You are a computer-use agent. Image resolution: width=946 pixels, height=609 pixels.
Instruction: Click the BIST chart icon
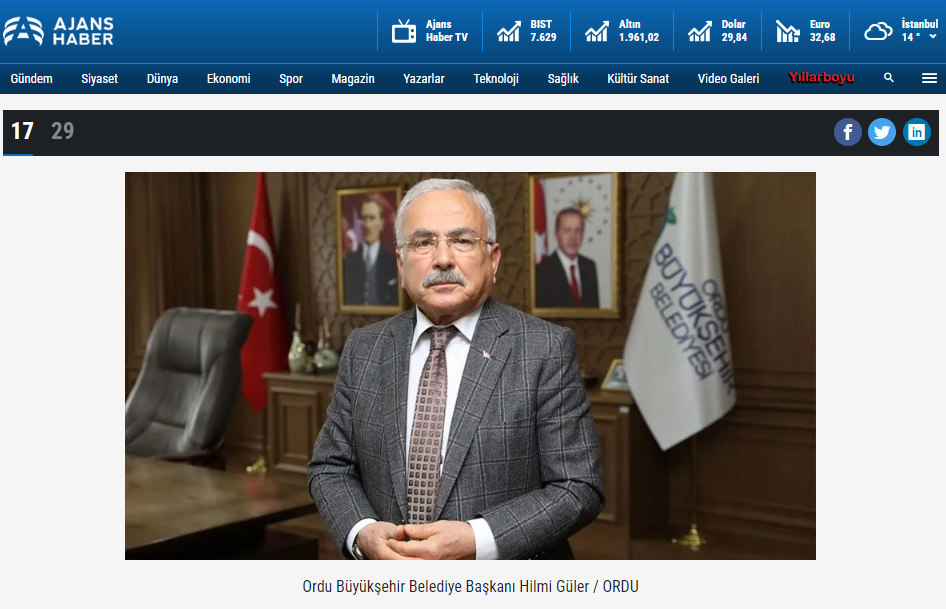pyautogui.click(x=509, y=31)
